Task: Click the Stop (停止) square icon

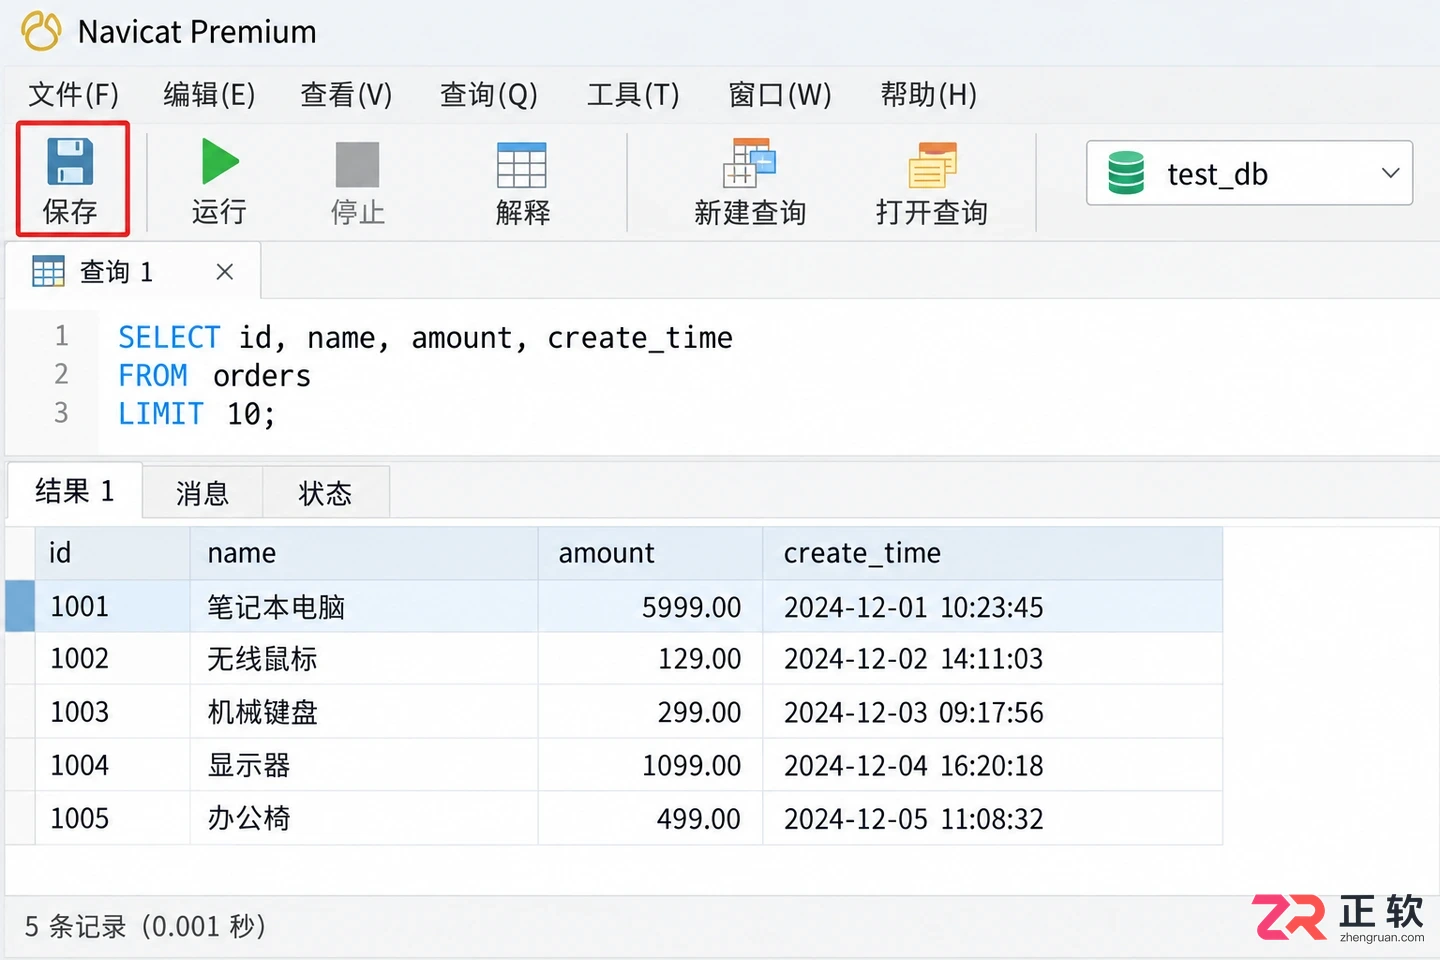Action: [357, 164]
